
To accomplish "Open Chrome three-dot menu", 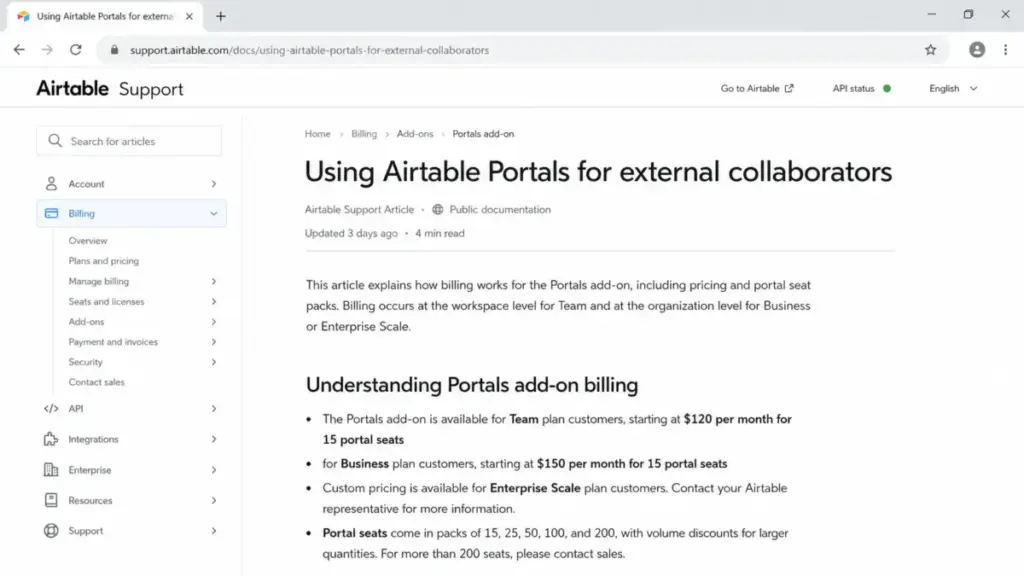I will coord(1005,50).
